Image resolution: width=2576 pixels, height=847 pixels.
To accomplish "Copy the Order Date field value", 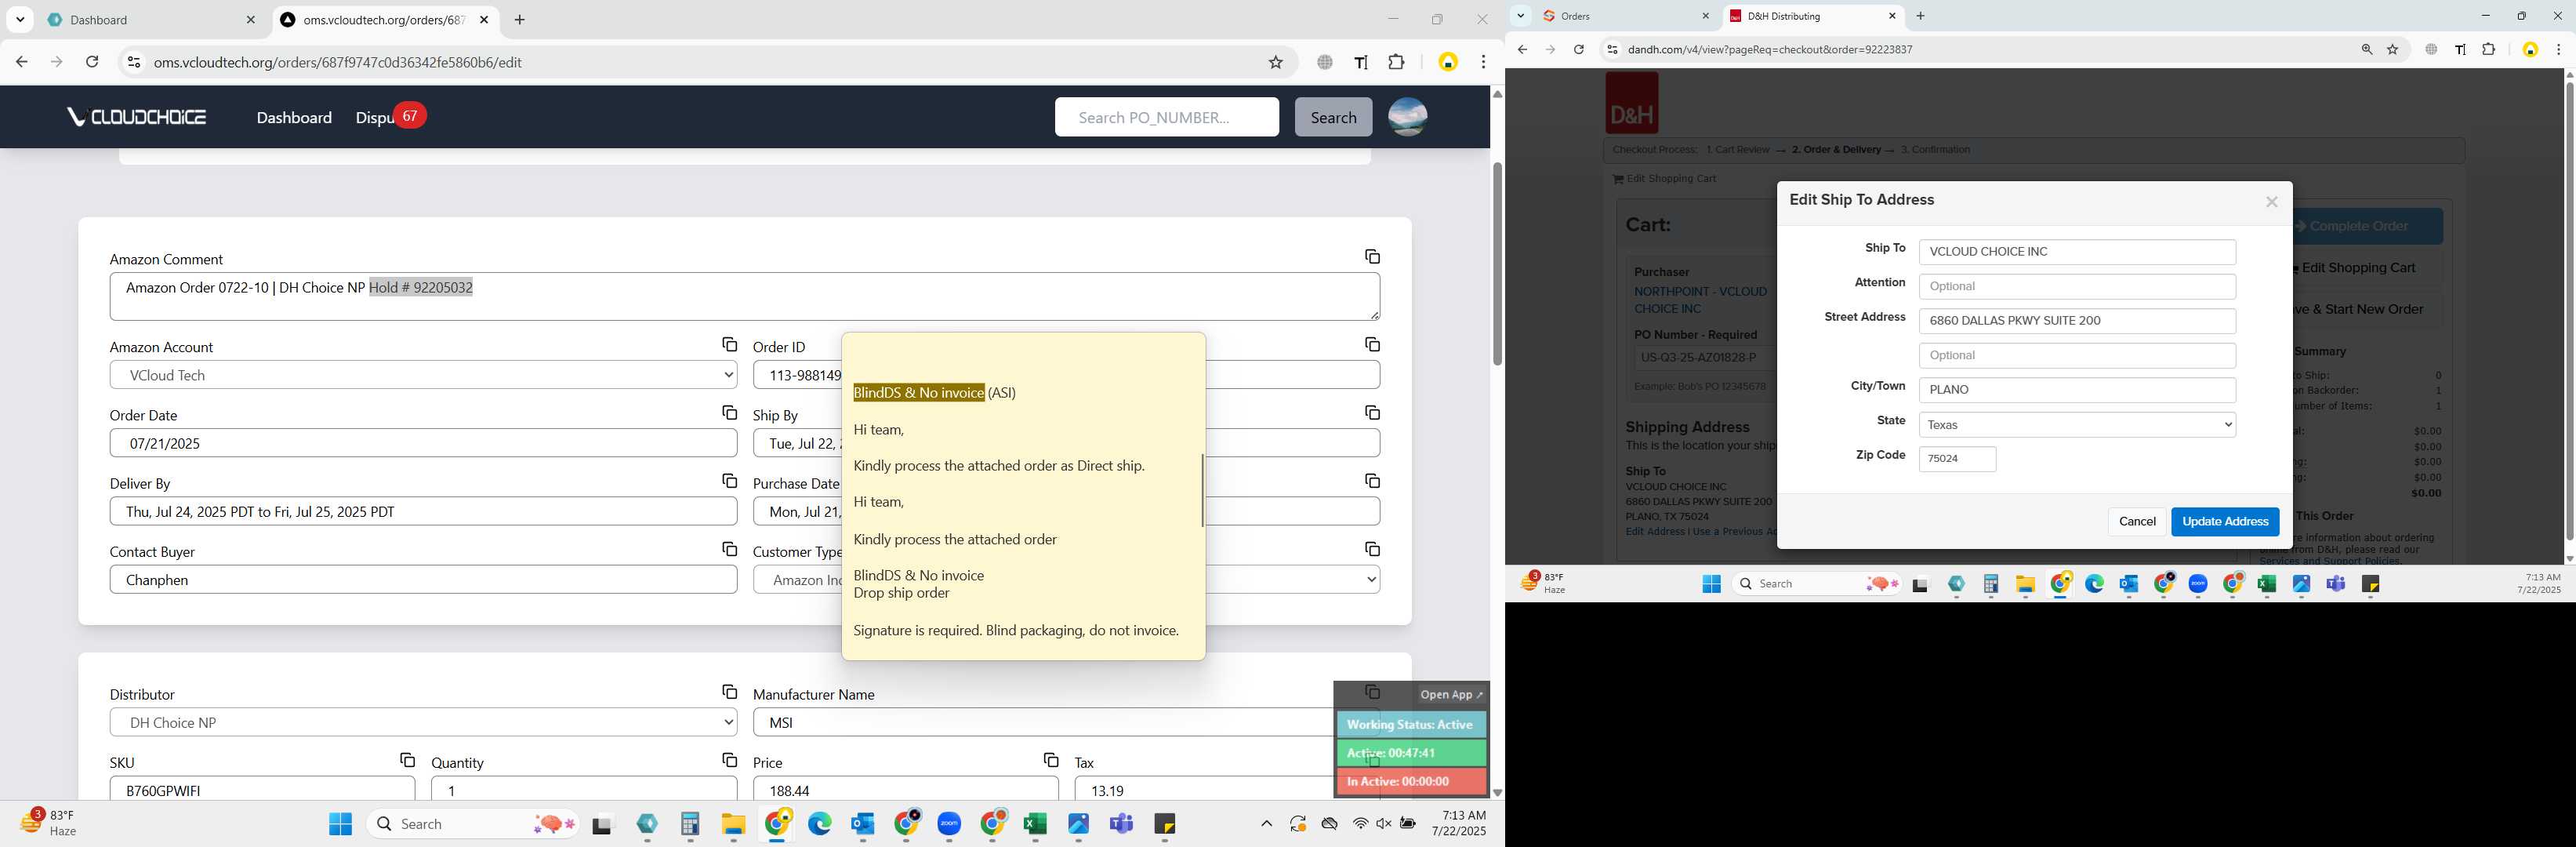I will point(729,413).
